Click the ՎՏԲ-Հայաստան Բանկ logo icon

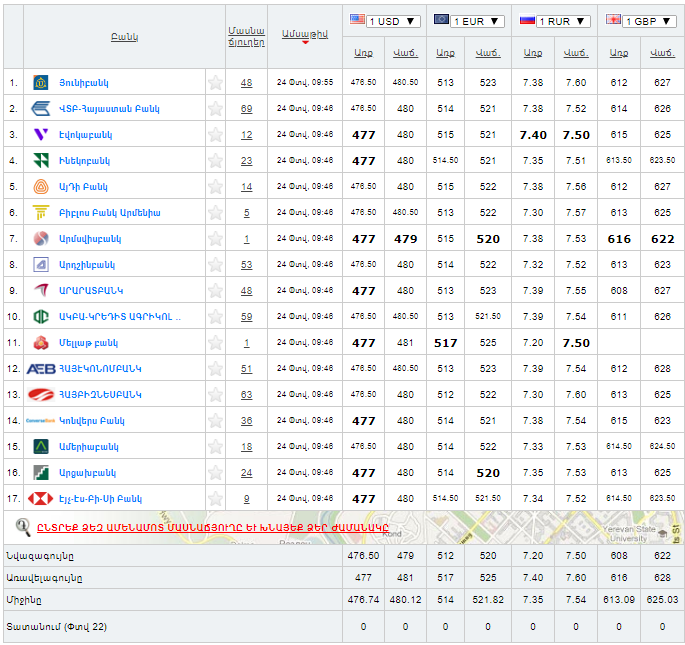tap(41, 108)
